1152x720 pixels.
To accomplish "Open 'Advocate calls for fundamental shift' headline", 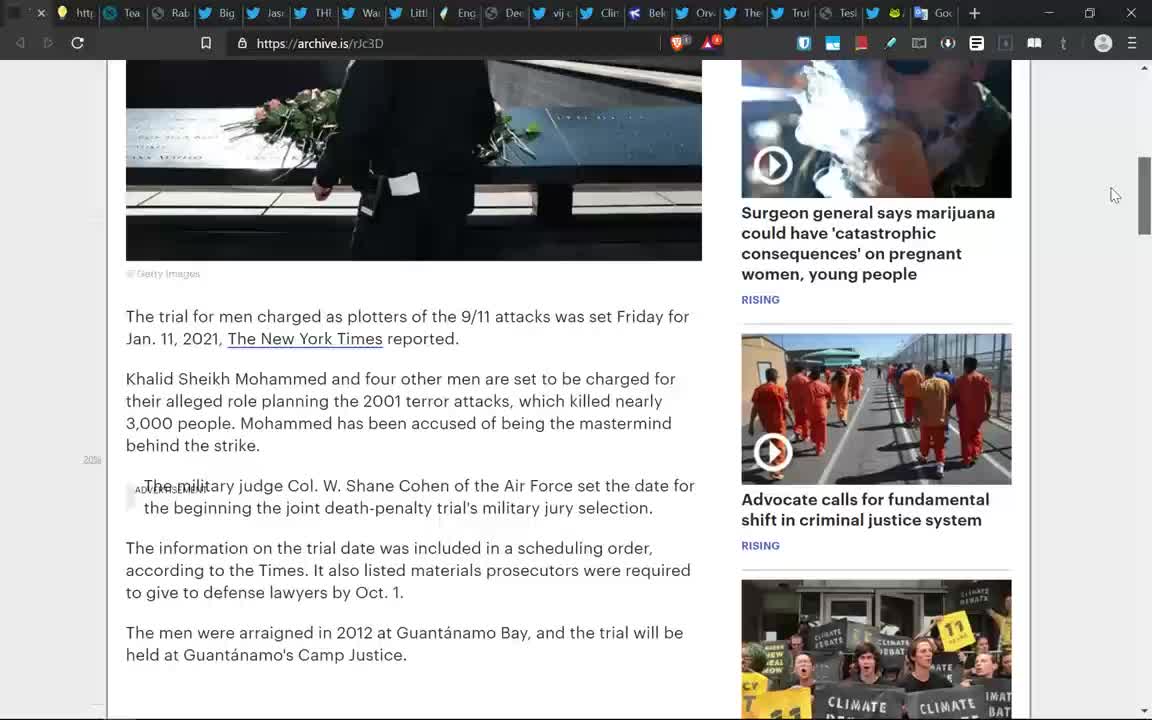I will click(865, 510).
